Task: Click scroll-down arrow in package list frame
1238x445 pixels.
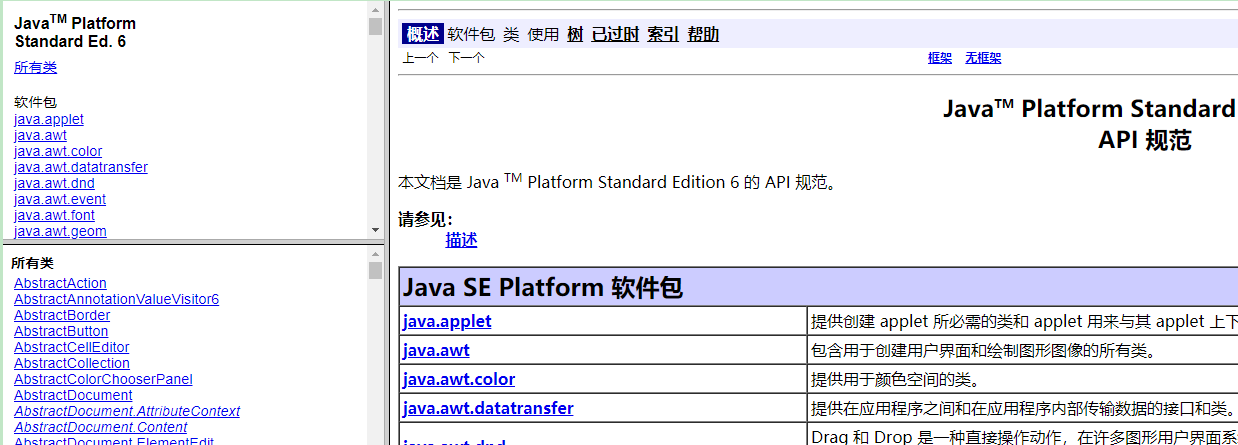Action: 375,230
